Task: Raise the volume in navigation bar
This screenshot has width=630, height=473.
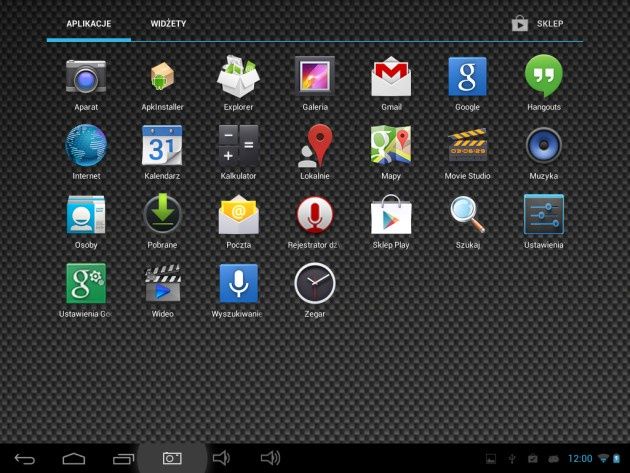Action: click(x=270, y=458)
